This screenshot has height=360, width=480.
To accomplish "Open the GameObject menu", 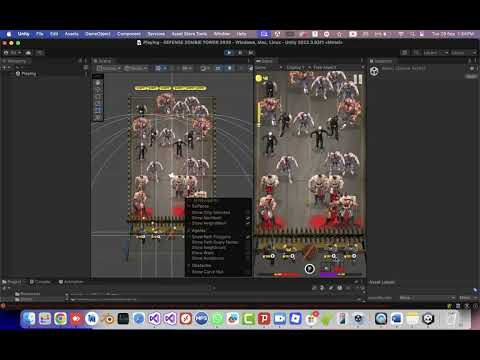I will (98, 34).
